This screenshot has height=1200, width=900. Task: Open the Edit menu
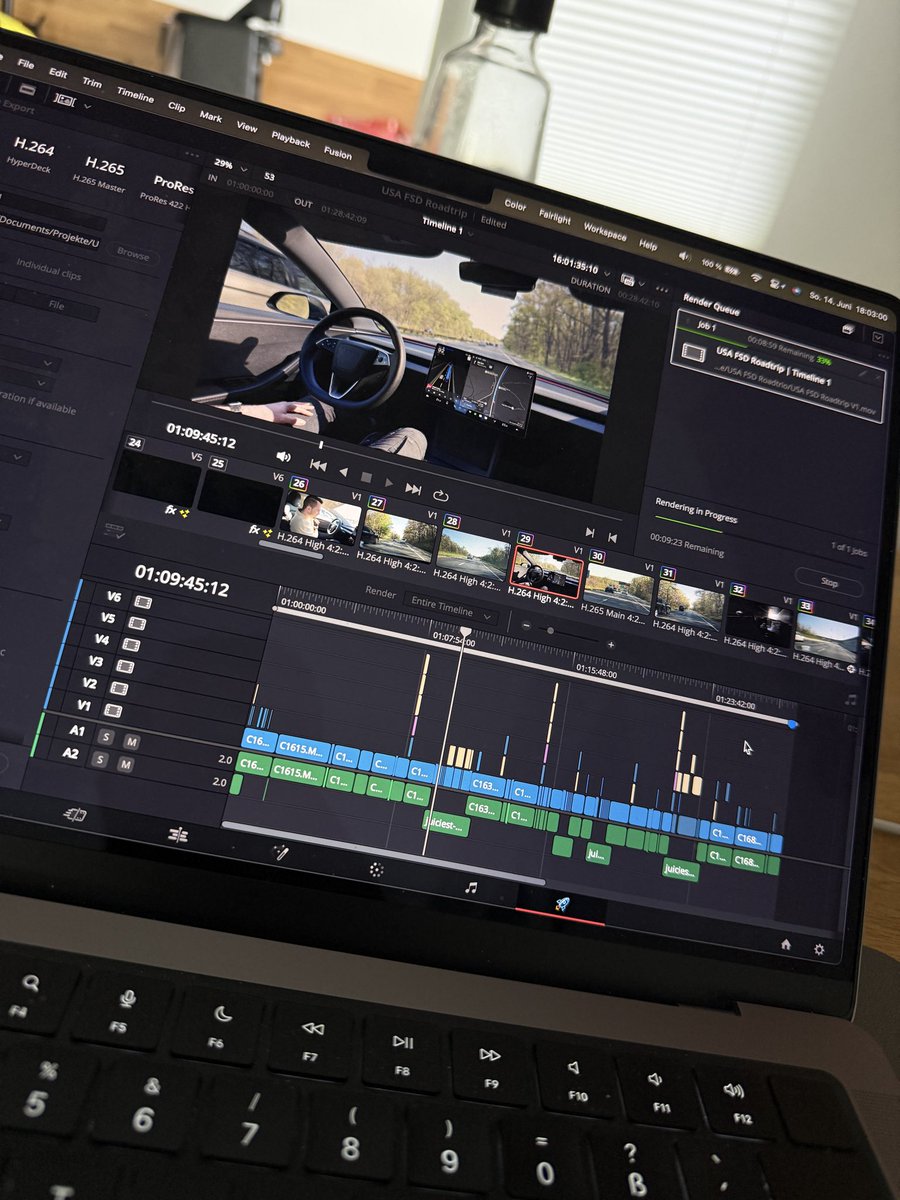coord(58,73)
